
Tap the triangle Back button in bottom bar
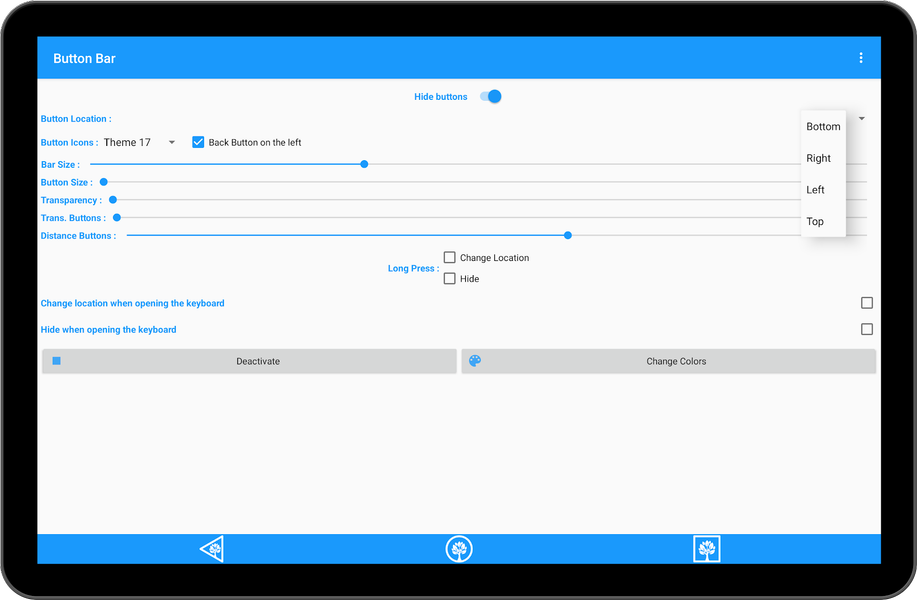(212, 549)
